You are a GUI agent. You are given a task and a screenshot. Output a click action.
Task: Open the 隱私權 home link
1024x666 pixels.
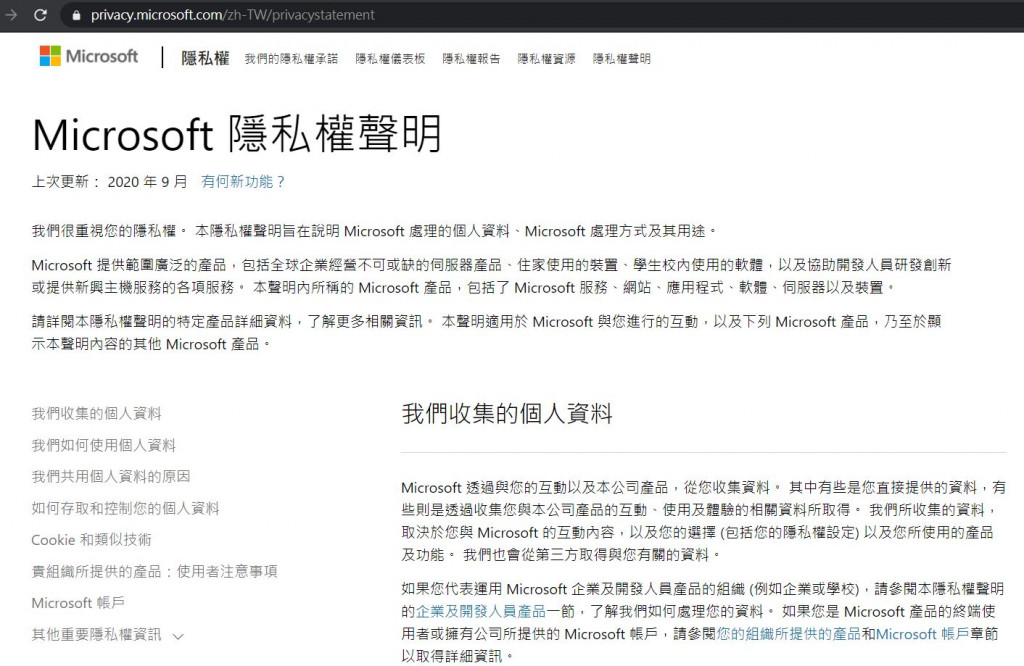205,58
